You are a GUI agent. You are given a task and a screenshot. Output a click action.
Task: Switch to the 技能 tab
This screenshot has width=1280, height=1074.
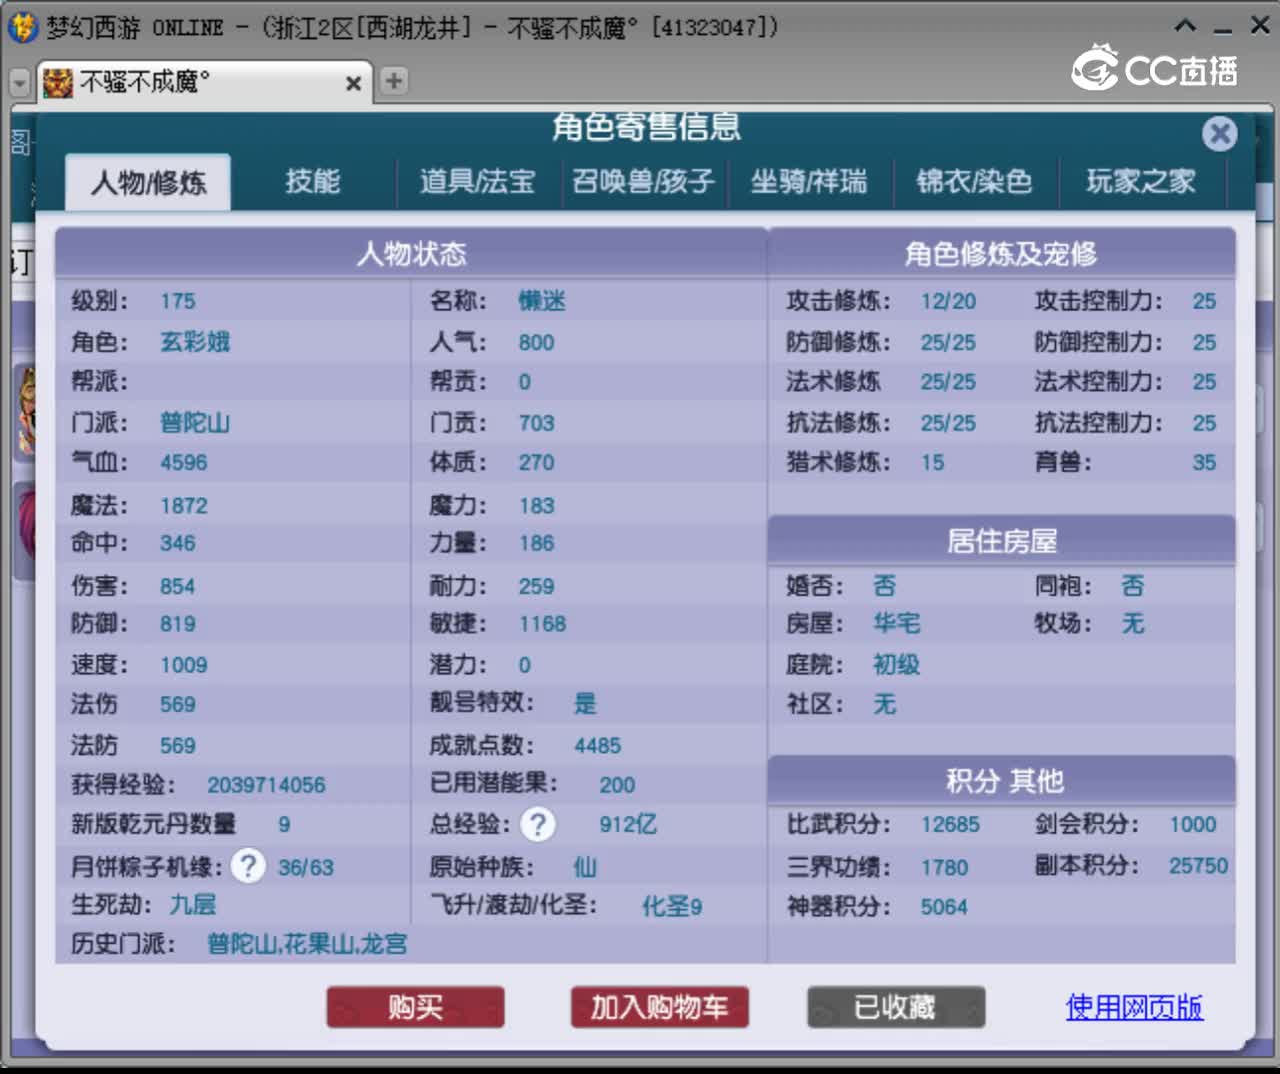(312, 181)
